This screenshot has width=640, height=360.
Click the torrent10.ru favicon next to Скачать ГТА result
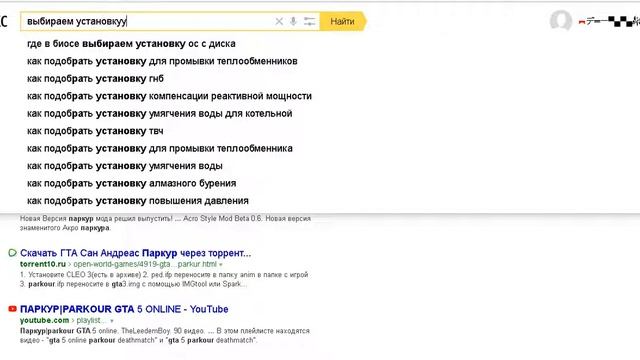click(12, 253)
